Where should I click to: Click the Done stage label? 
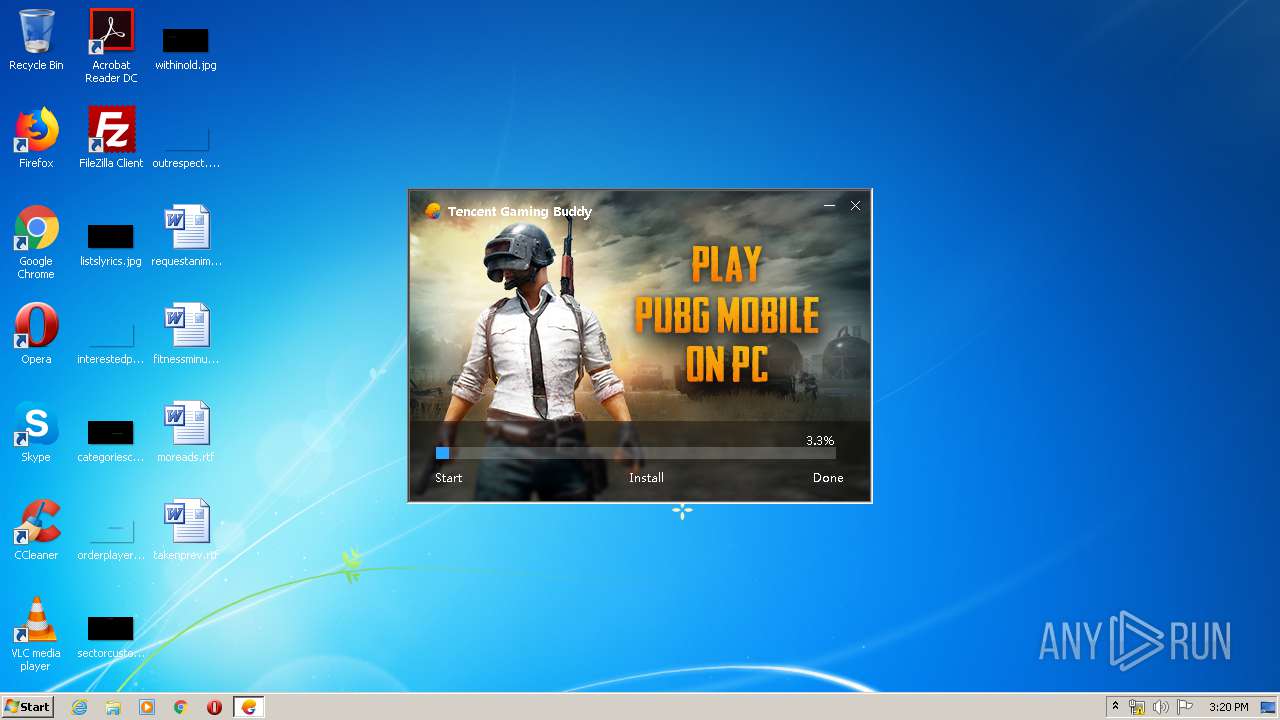828,478
